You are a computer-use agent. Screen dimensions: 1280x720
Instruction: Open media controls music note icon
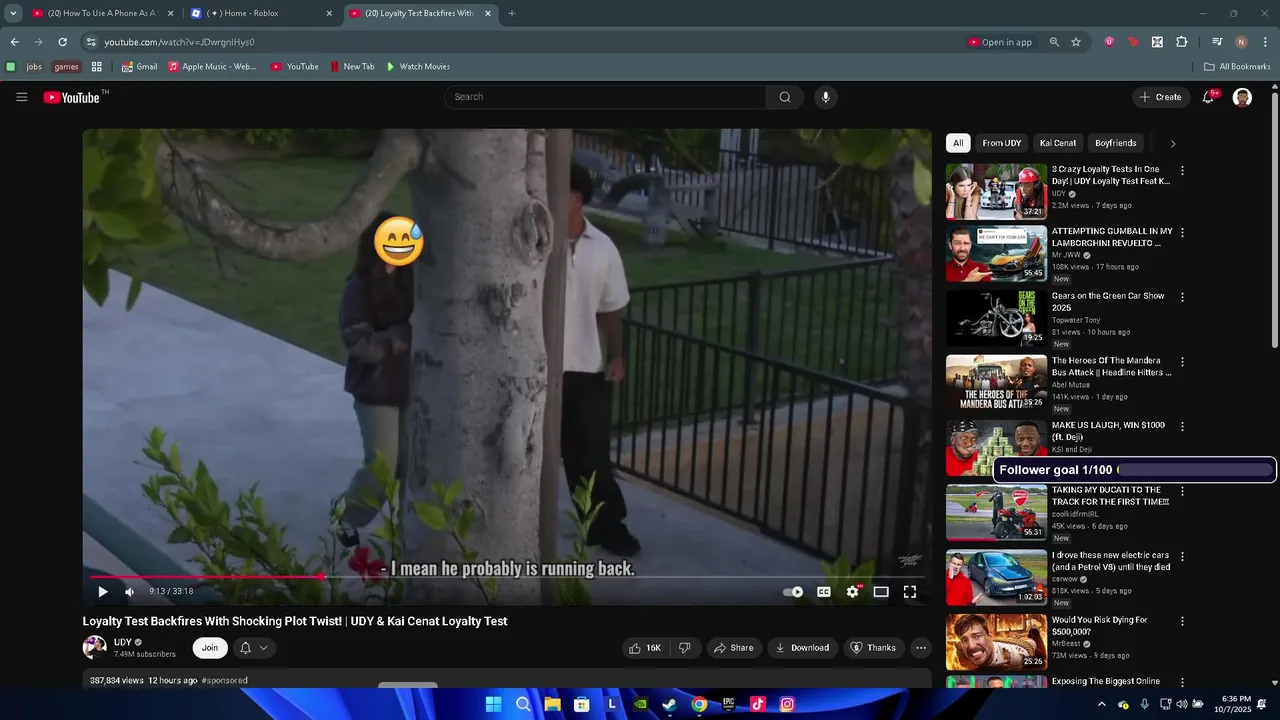(1217, 42)
